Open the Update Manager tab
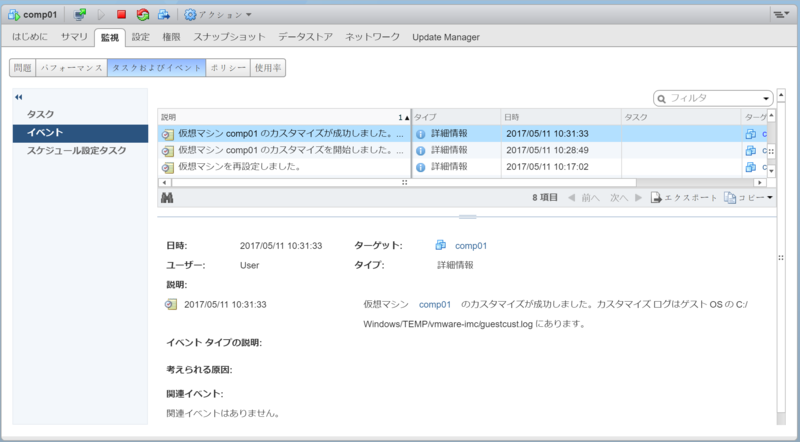 [446, 37]
